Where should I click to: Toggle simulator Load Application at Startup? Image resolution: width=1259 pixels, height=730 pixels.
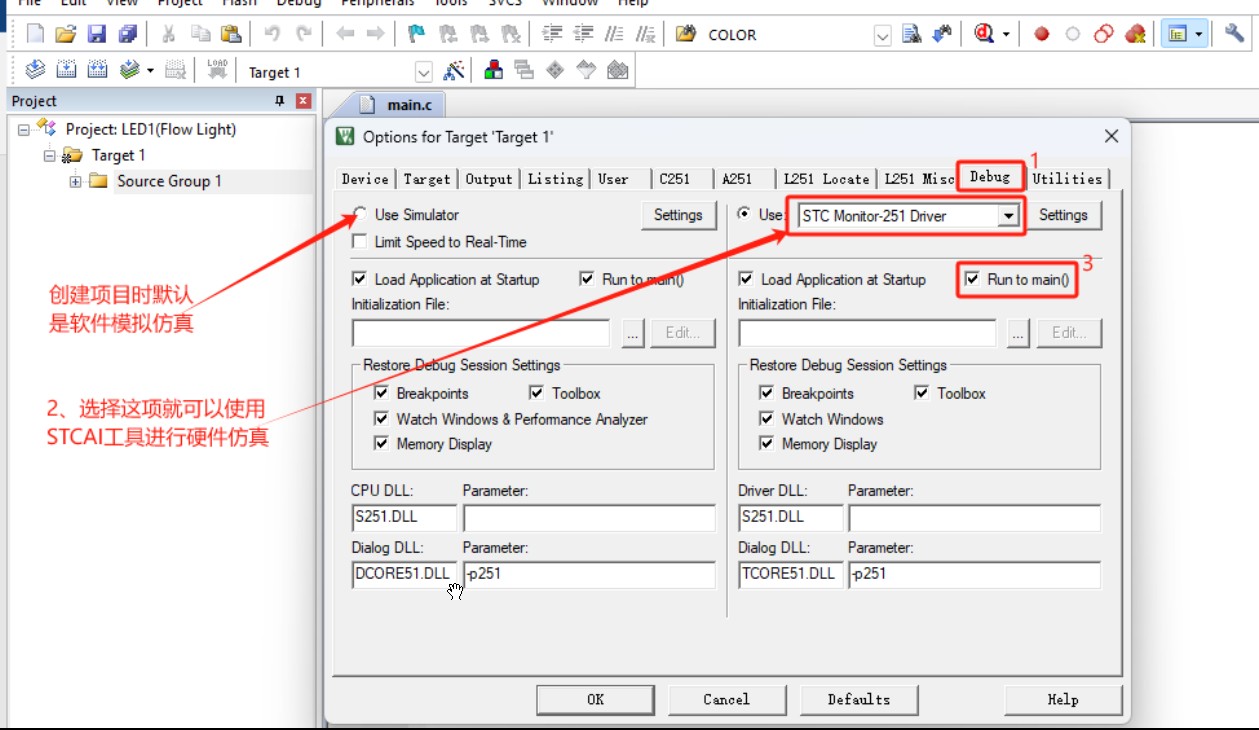coord(359,280)
